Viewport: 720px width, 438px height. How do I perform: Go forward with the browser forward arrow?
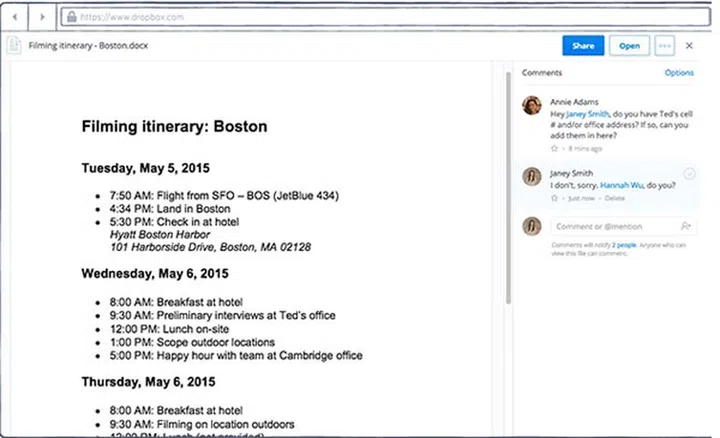click(x=42, y=17)
